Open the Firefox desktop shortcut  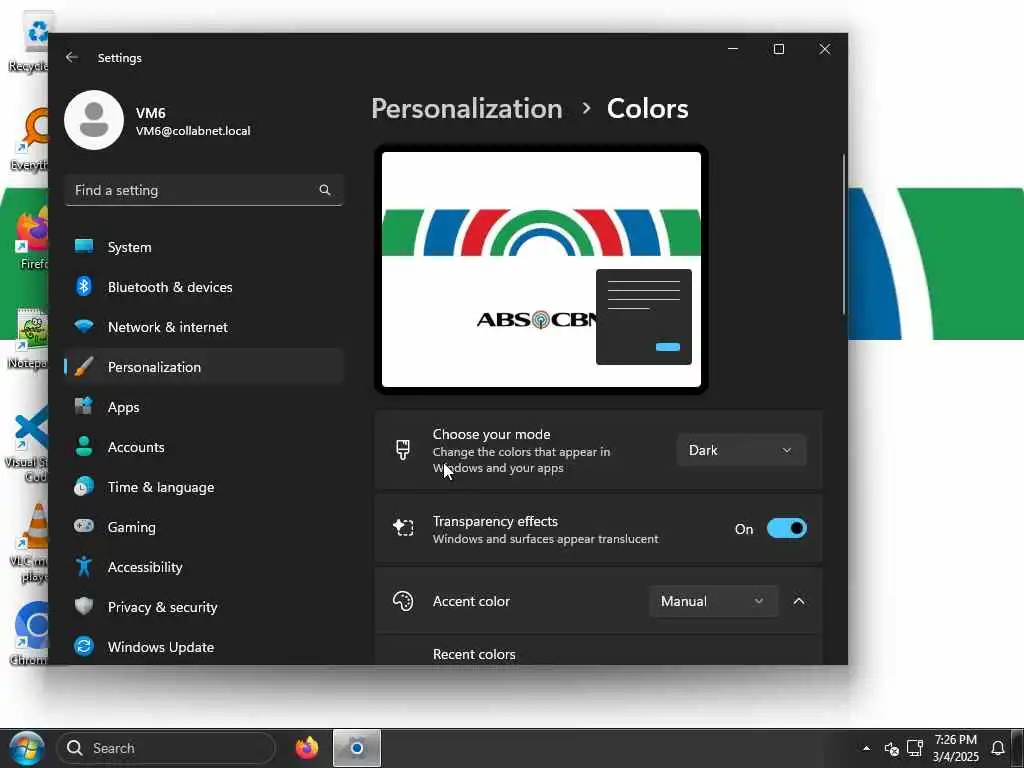30,238
